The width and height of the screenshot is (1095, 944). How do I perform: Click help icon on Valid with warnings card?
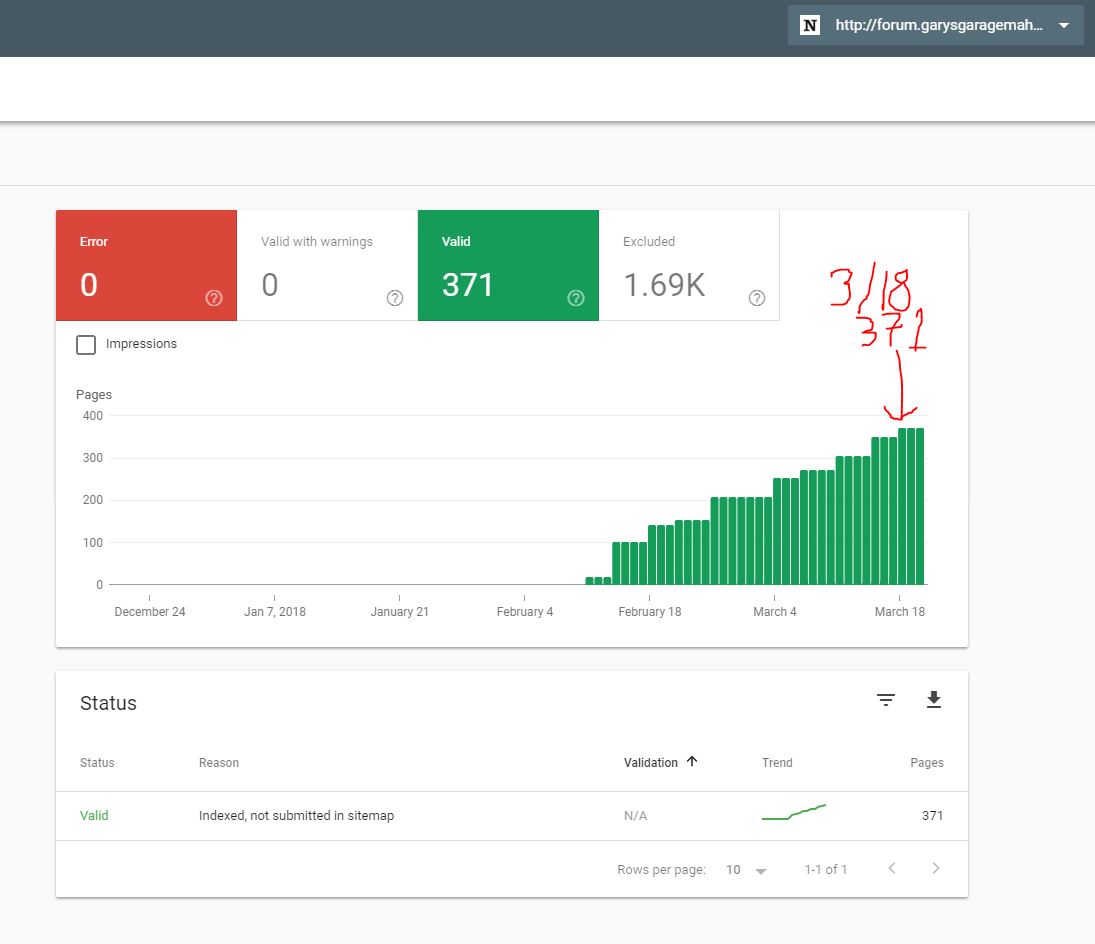coord(395,298)
